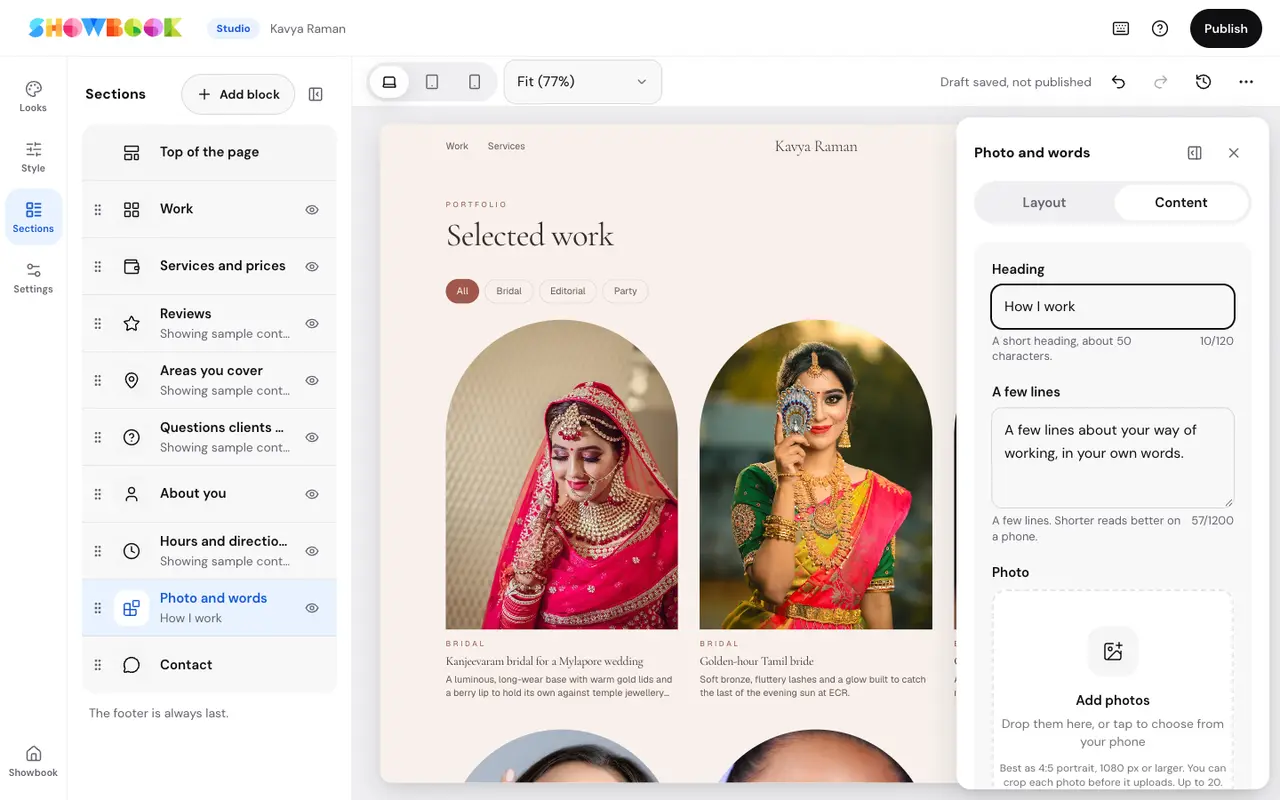Screen dimensions: 1280x800
Task: Hide the About you section
Action: [x=312, y=494]
